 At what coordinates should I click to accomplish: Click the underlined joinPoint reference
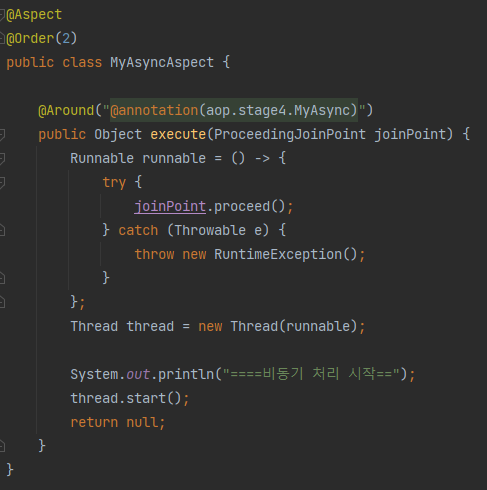[x=170, y=207]
